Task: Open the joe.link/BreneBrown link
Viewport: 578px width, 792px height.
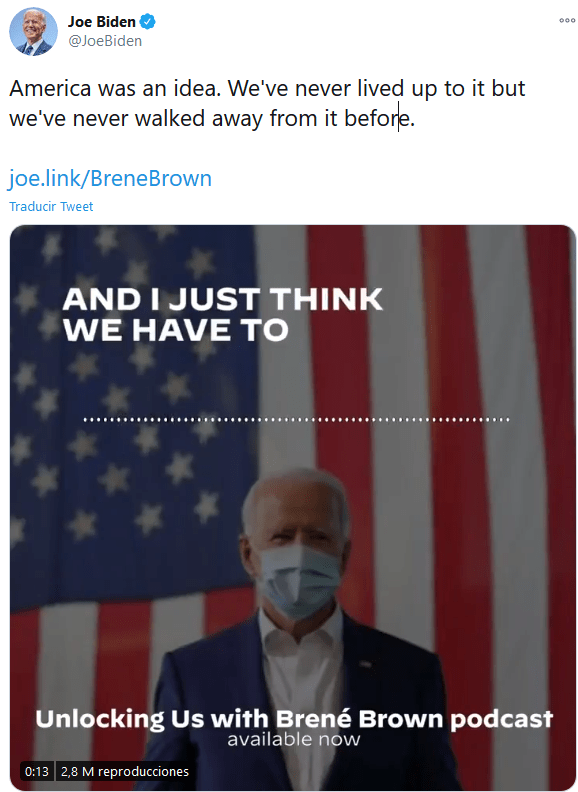Action: click(110, 179)
